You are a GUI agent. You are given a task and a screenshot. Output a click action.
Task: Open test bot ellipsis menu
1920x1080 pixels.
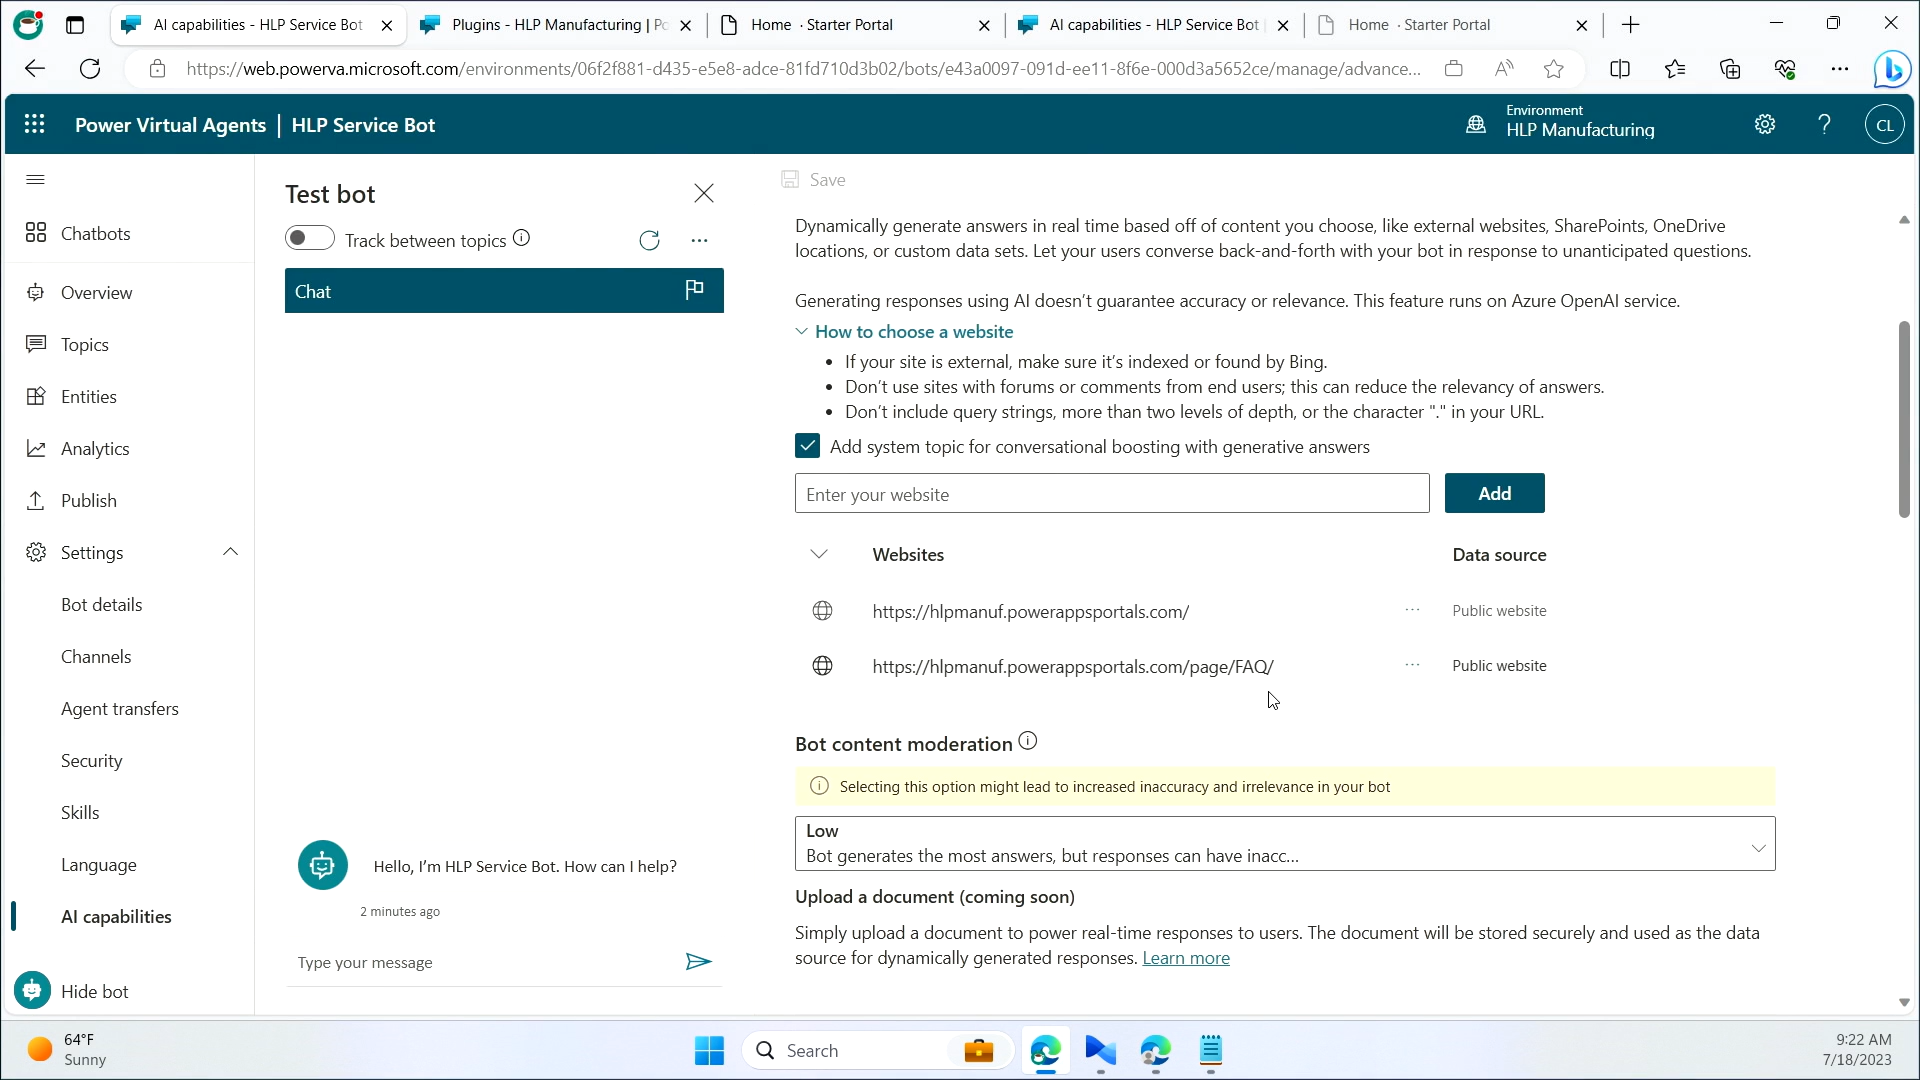pyautogui.click(x=699, y=240)
